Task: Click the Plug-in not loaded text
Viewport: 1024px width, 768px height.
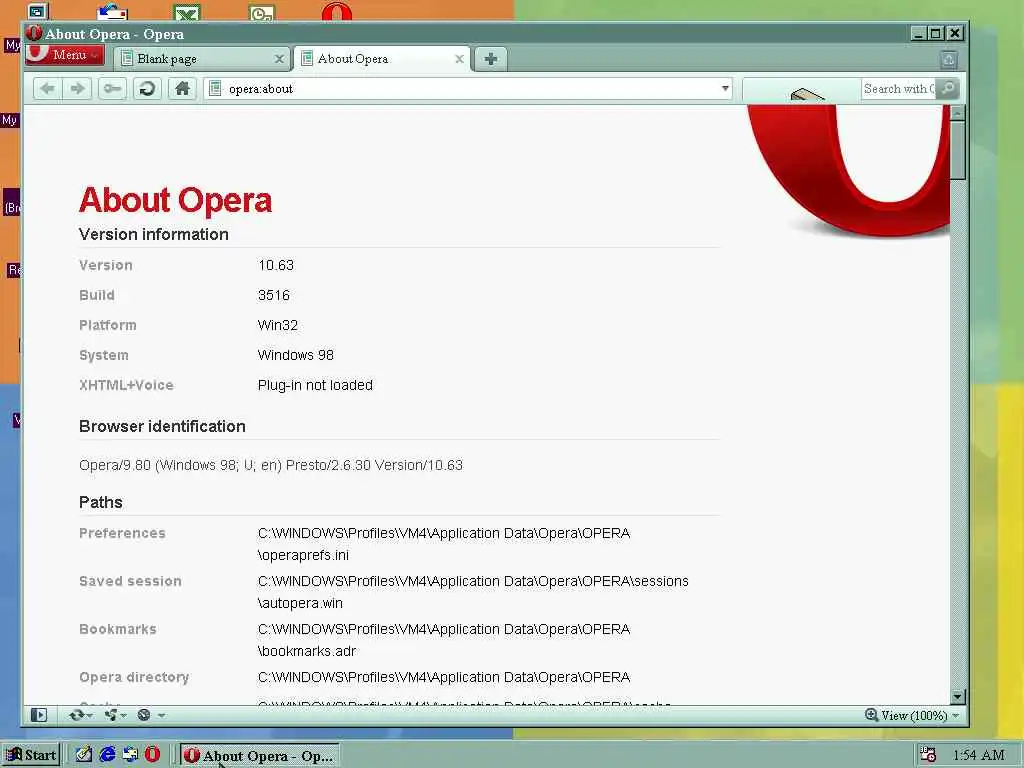Action: tap(315, 385)
